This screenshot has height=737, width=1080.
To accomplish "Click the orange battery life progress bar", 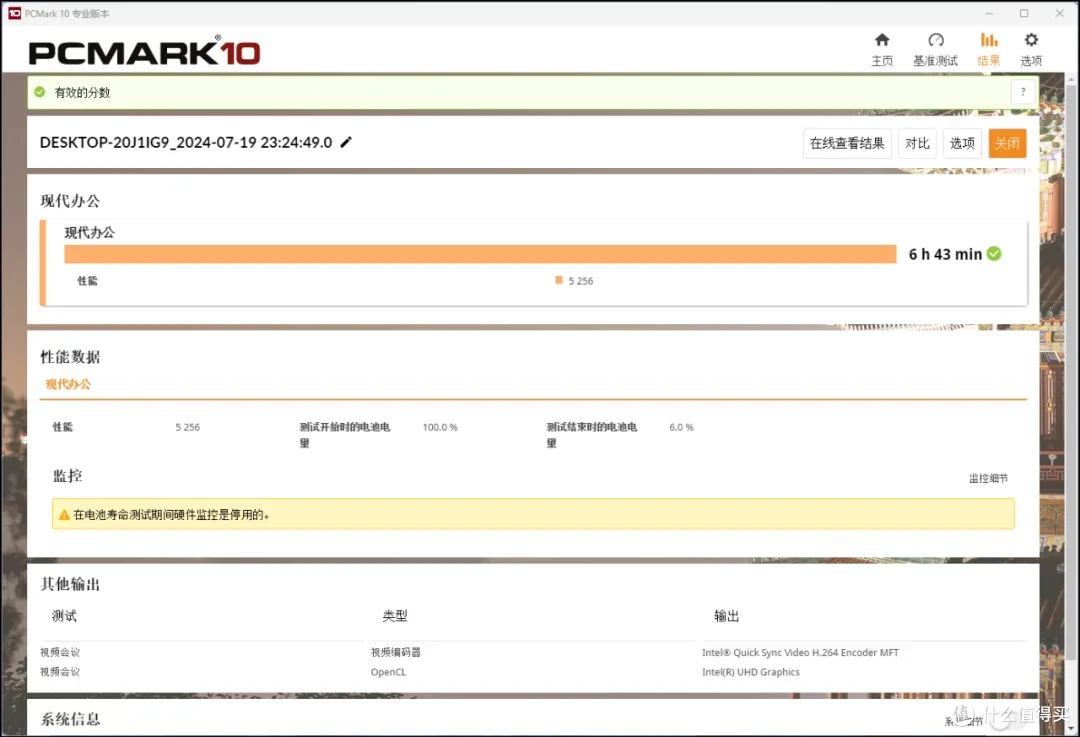I will tap(480, 254).
